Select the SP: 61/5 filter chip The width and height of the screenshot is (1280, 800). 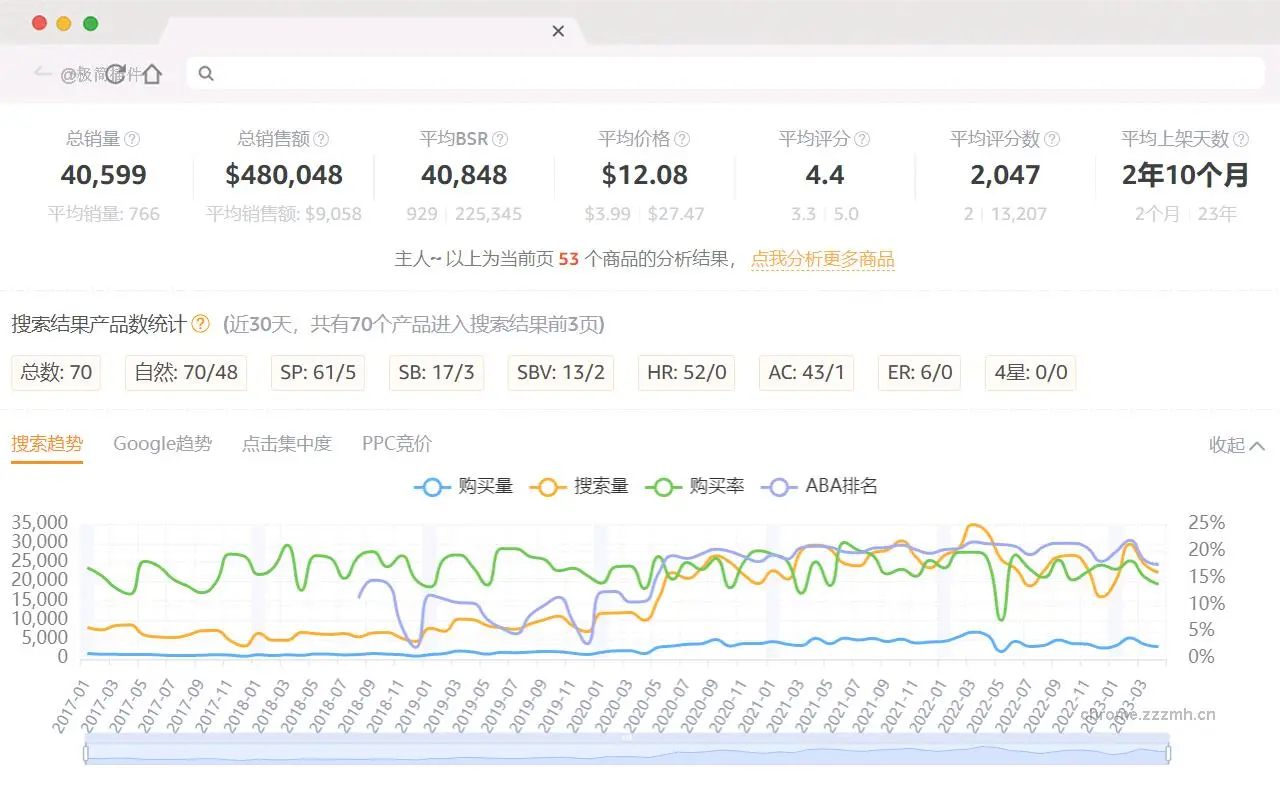coord(317,372)
